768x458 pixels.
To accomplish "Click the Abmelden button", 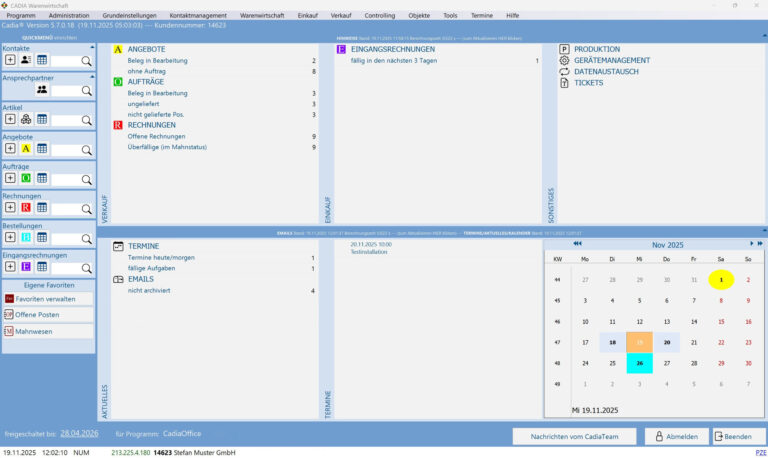I will tap(675, 436).
